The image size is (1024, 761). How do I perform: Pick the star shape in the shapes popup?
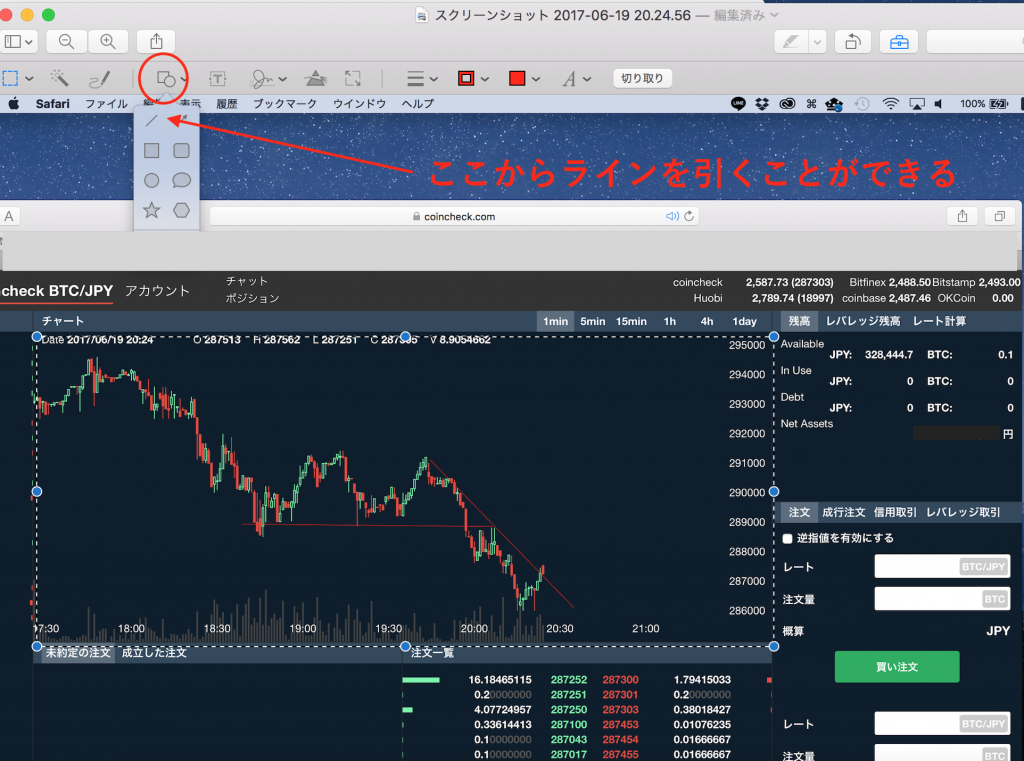coord(152,210)
